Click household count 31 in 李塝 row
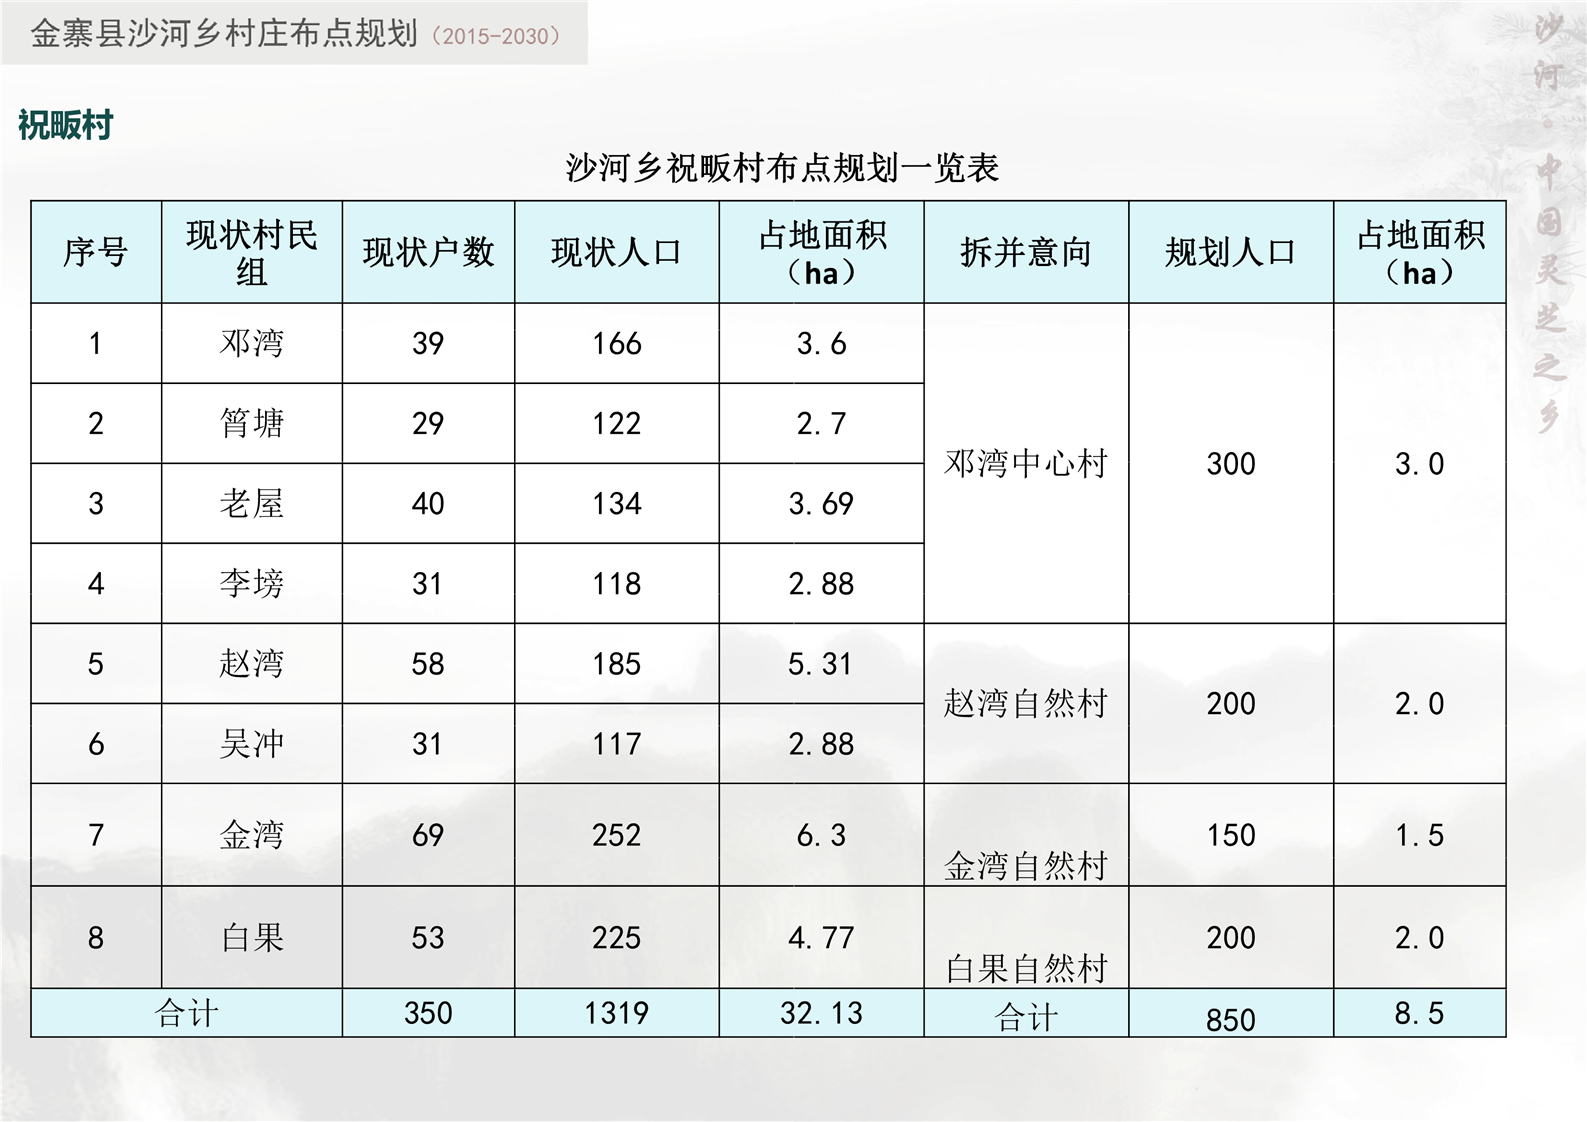 428,584
